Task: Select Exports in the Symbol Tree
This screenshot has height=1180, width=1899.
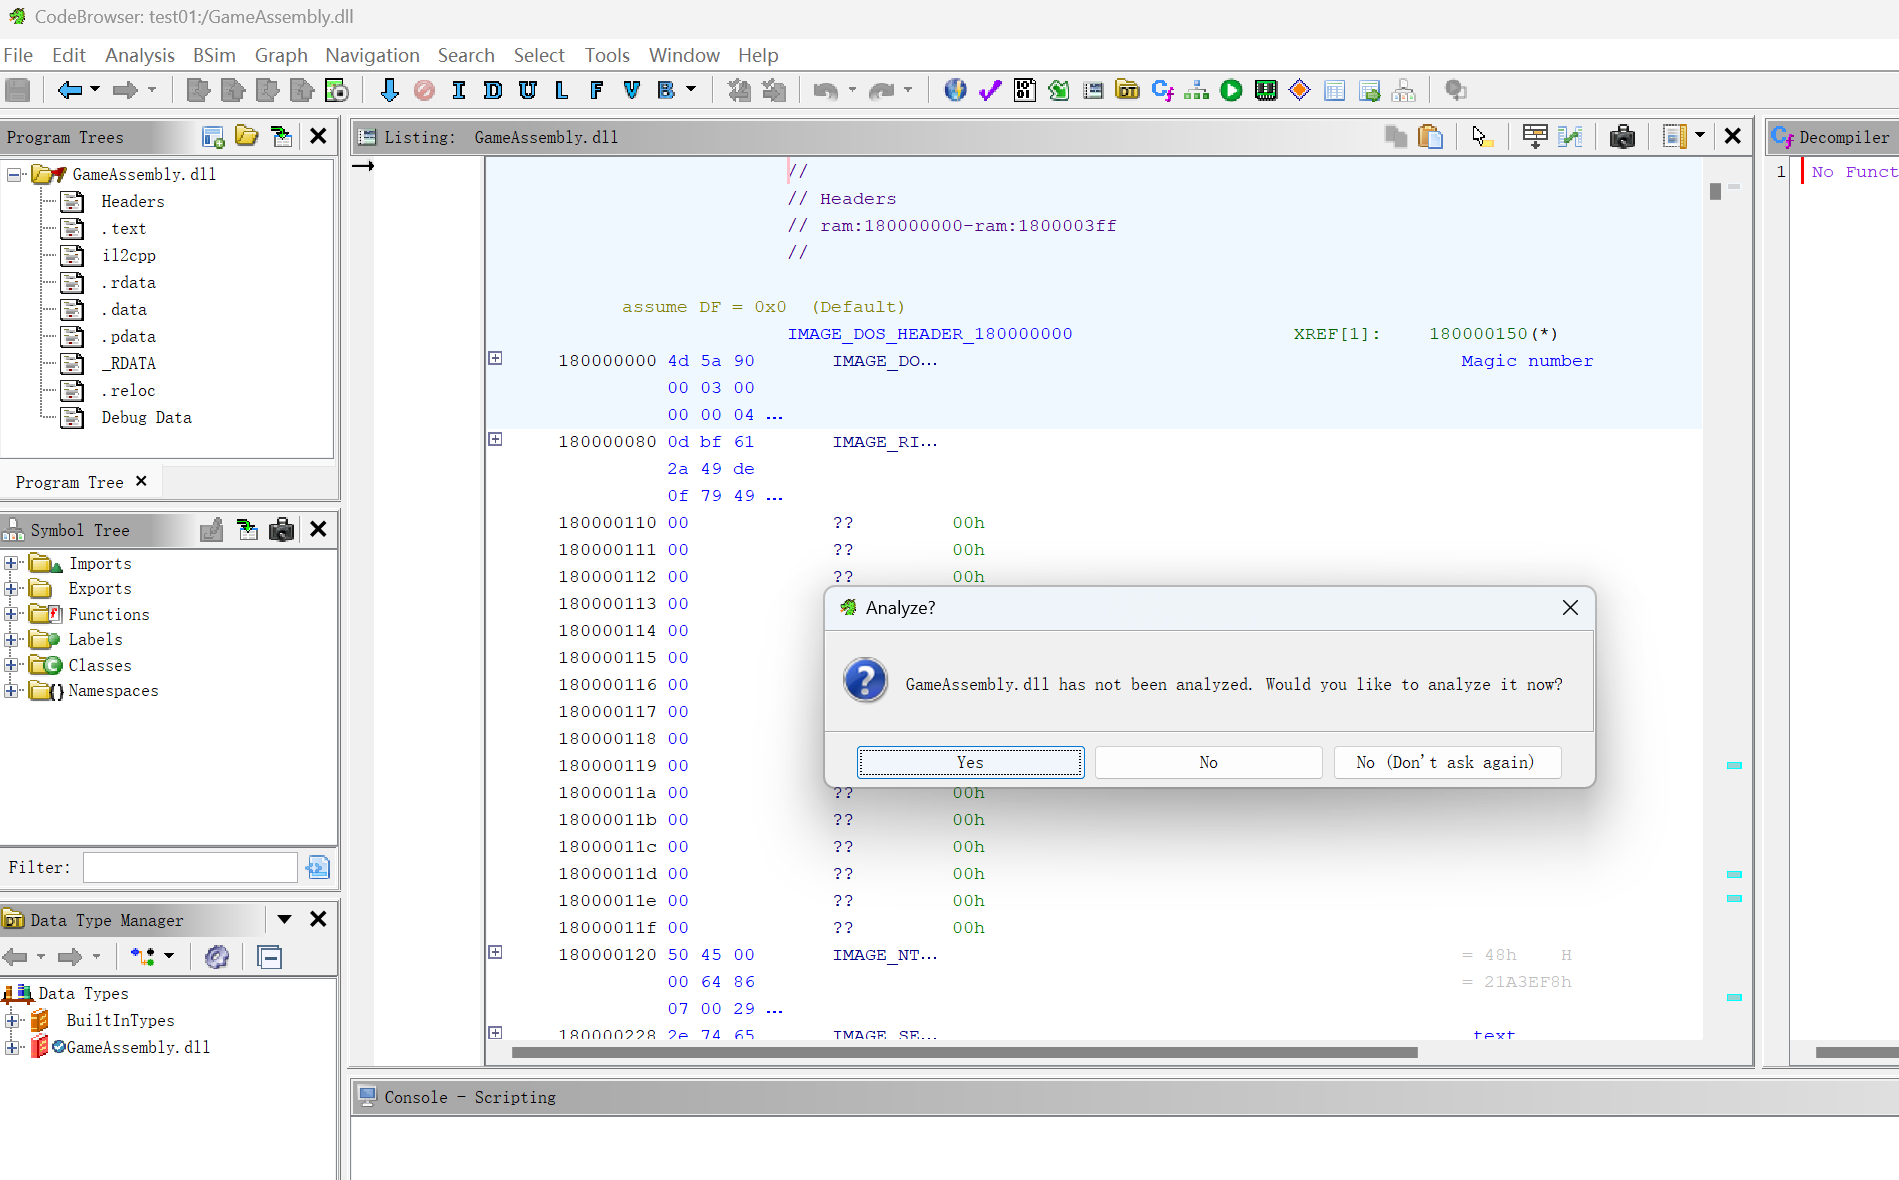Action: (x=99, y=588)
